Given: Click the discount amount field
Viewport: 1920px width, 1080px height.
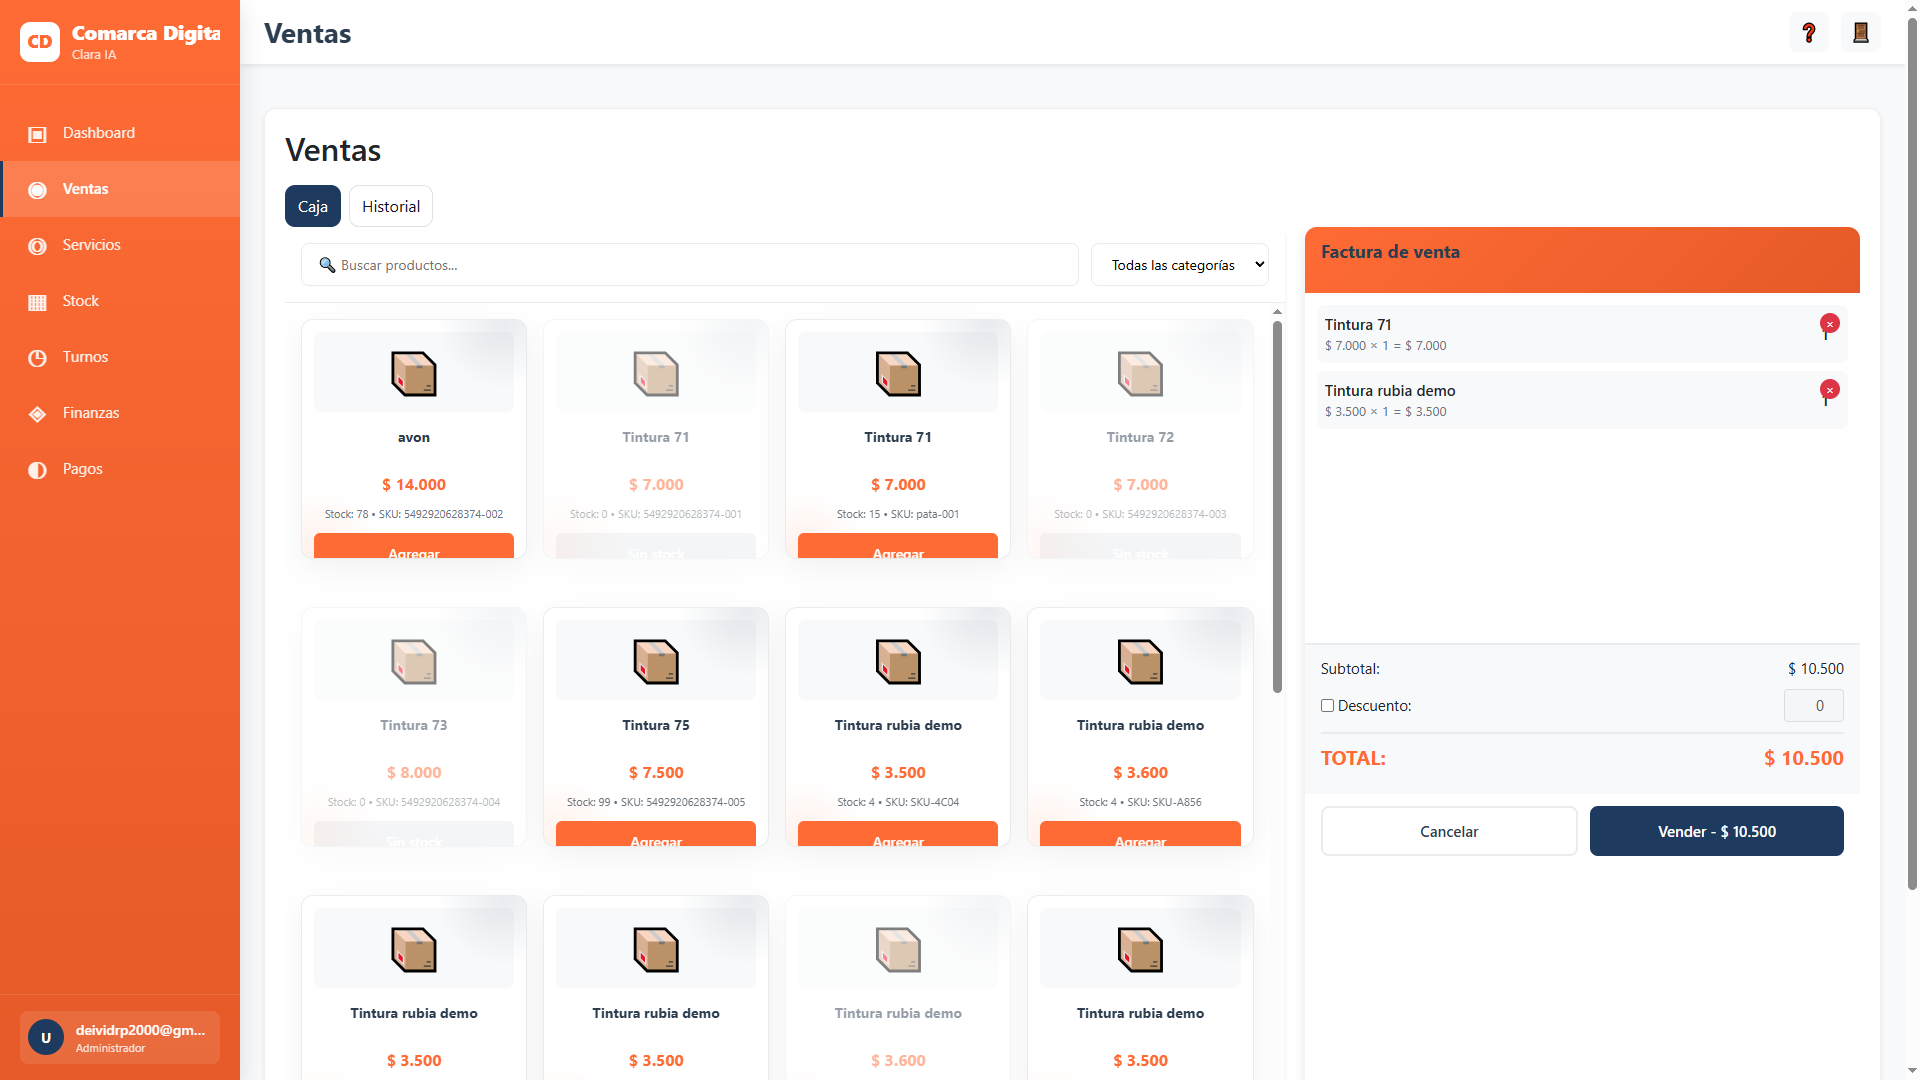Looking at the screenshot, I should [x=1812, y=706].
